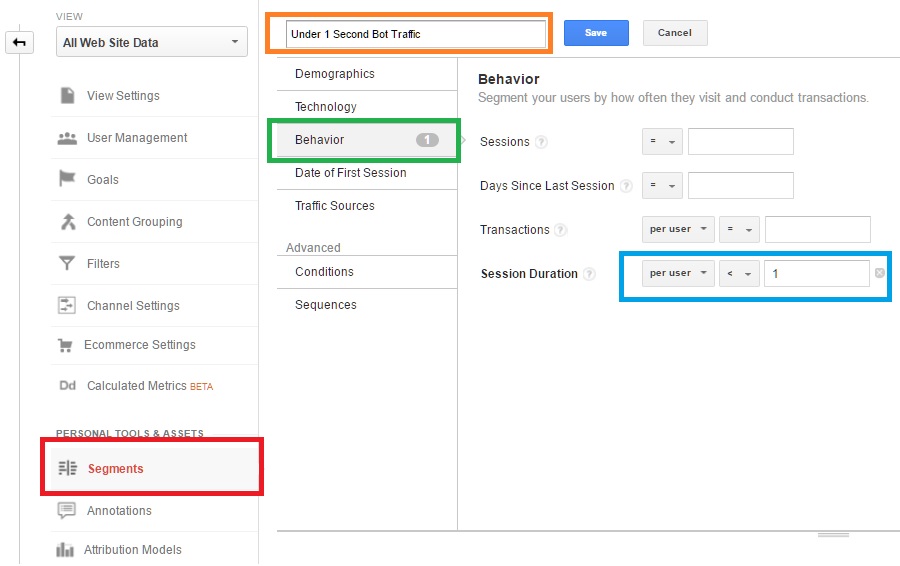Click the back arrow icon

[x=20, y=42]
